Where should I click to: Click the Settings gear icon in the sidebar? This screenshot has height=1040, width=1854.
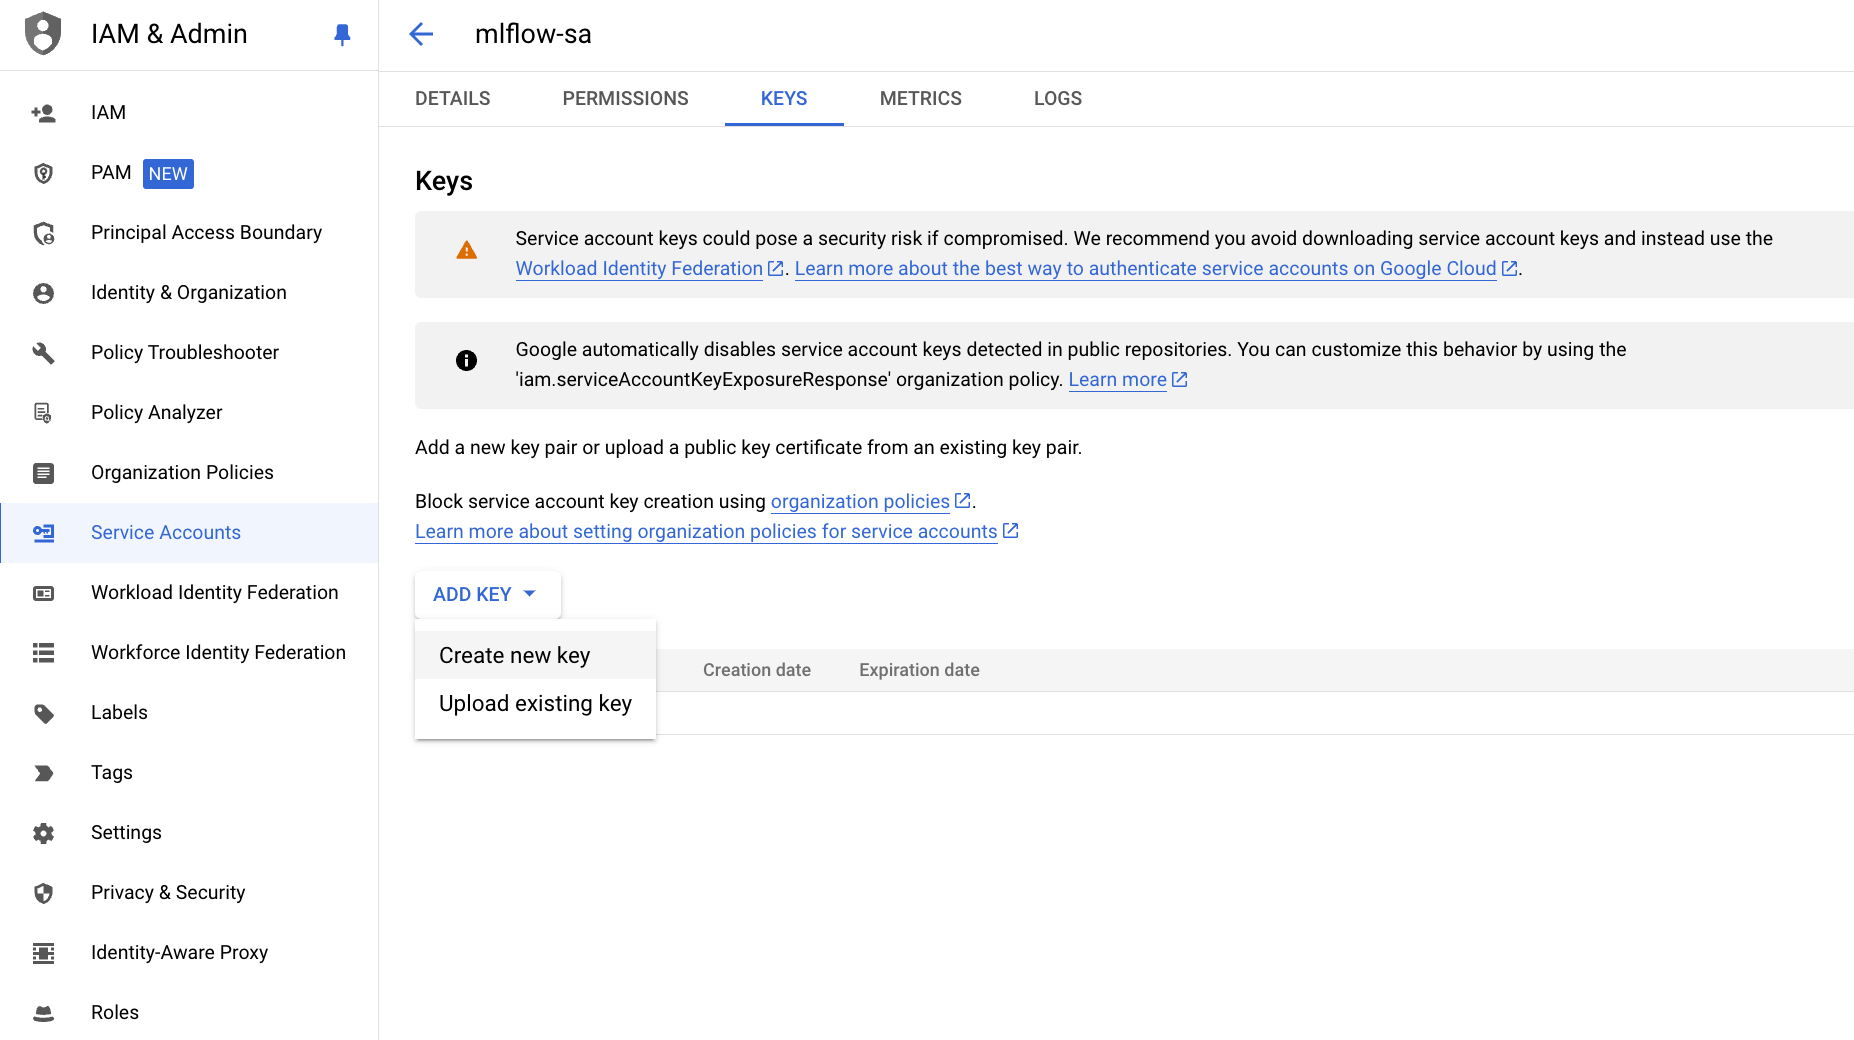(43, 833)
